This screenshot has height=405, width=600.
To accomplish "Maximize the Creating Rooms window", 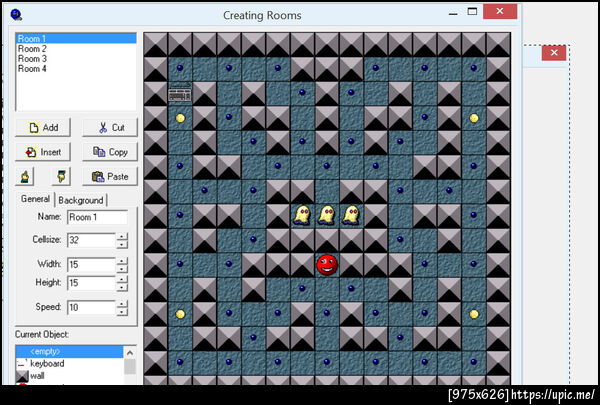I will click(x=472, y=11).
